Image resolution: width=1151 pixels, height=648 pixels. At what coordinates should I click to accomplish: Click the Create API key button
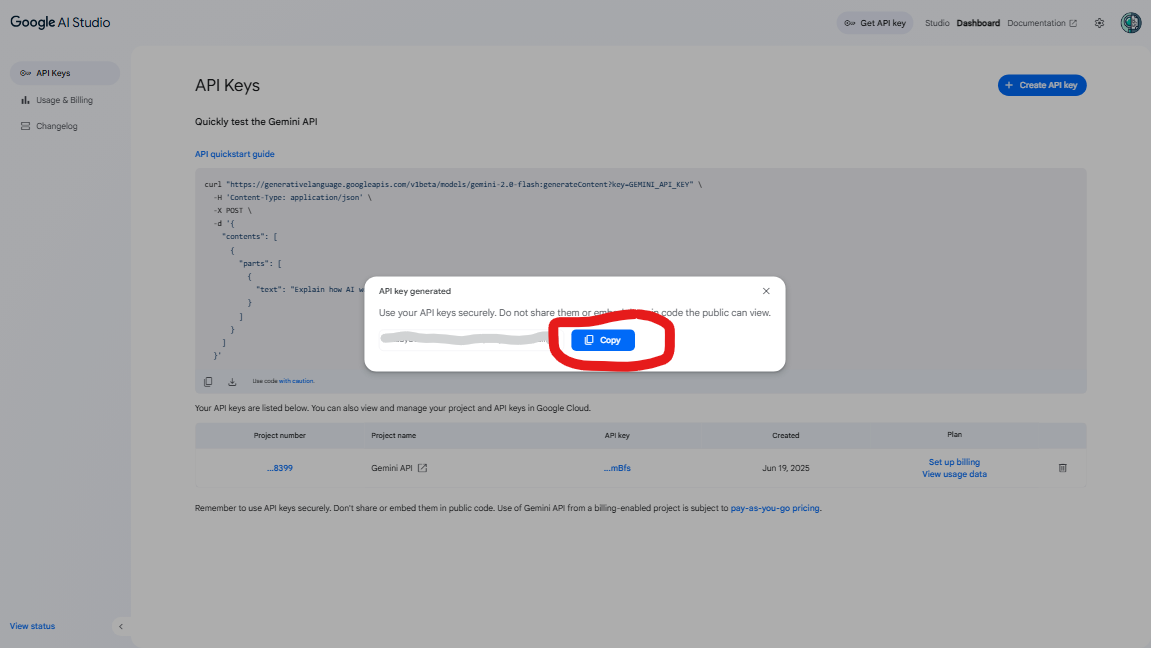coord(1042,85)
